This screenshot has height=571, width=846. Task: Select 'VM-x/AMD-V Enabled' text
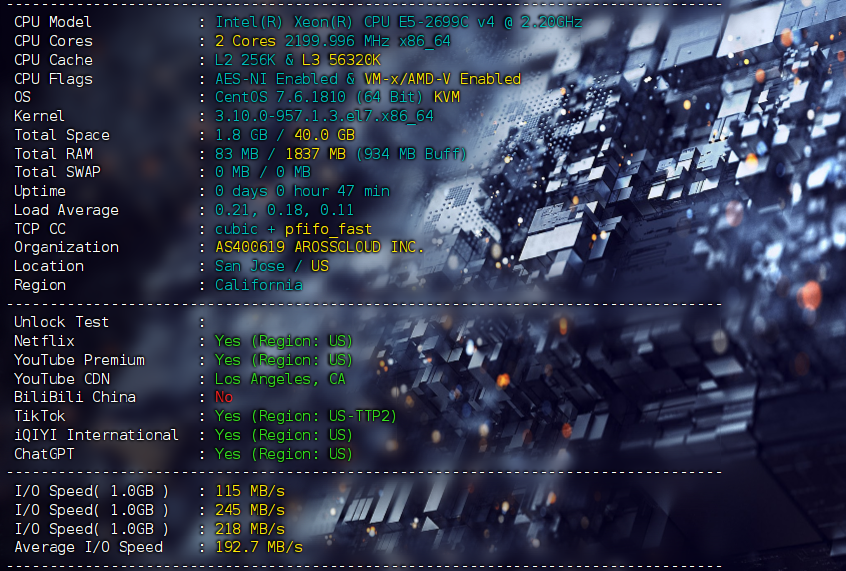(x=442, y=79)
